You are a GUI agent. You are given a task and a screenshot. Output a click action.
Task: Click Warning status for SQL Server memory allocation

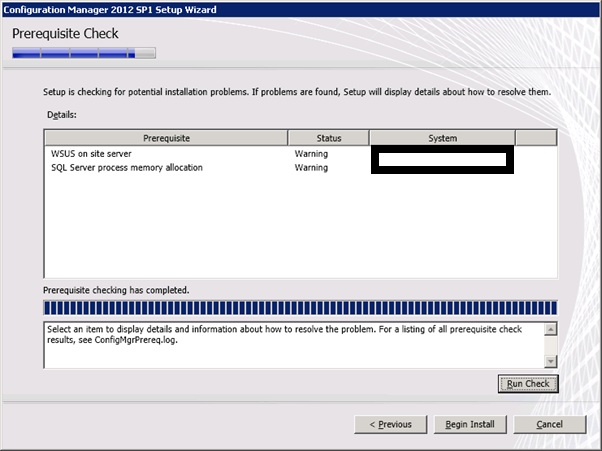[x=311, y=167]
